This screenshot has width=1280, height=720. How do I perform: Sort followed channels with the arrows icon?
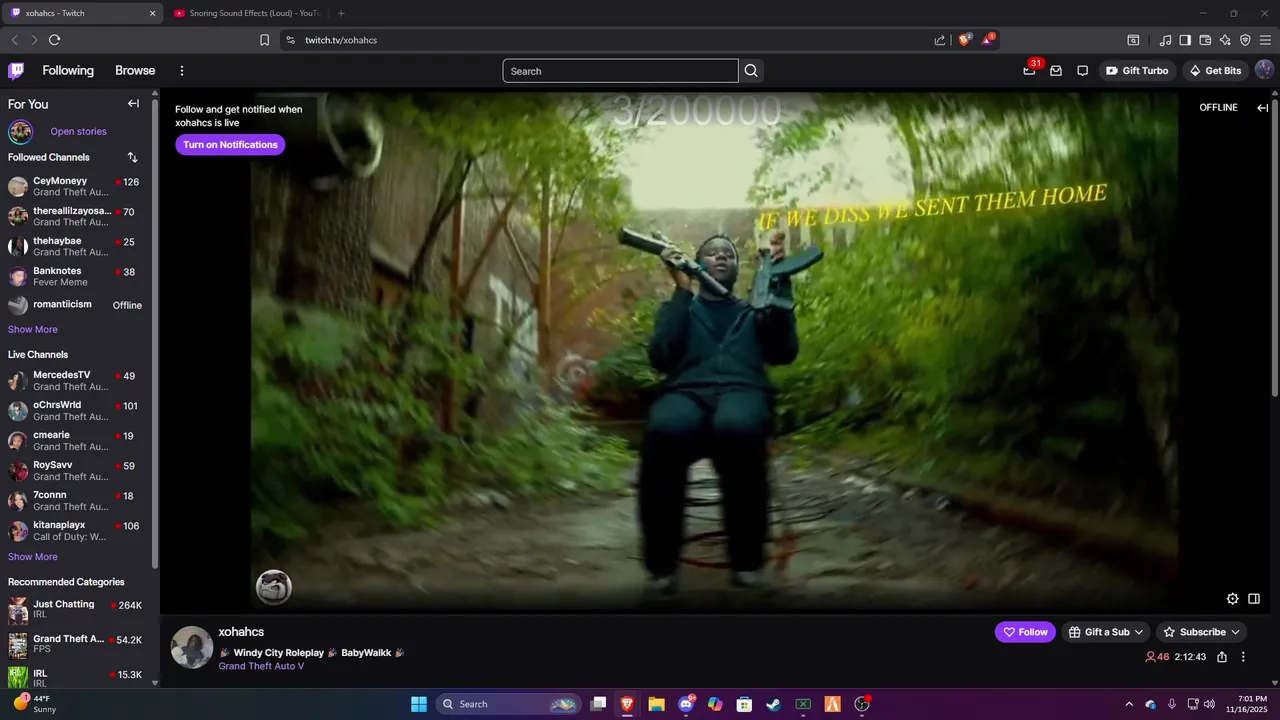click(x=132, y=157)
